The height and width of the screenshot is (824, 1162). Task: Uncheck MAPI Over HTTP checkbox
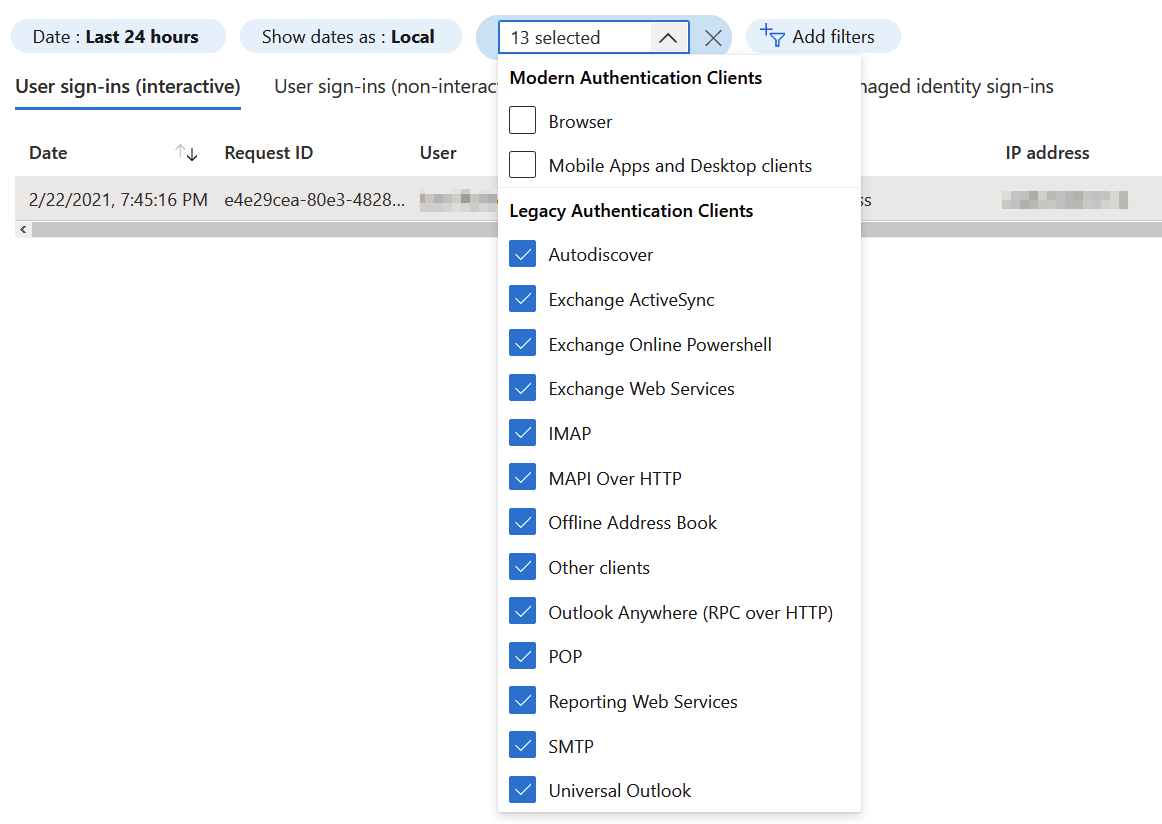point(522,477)
